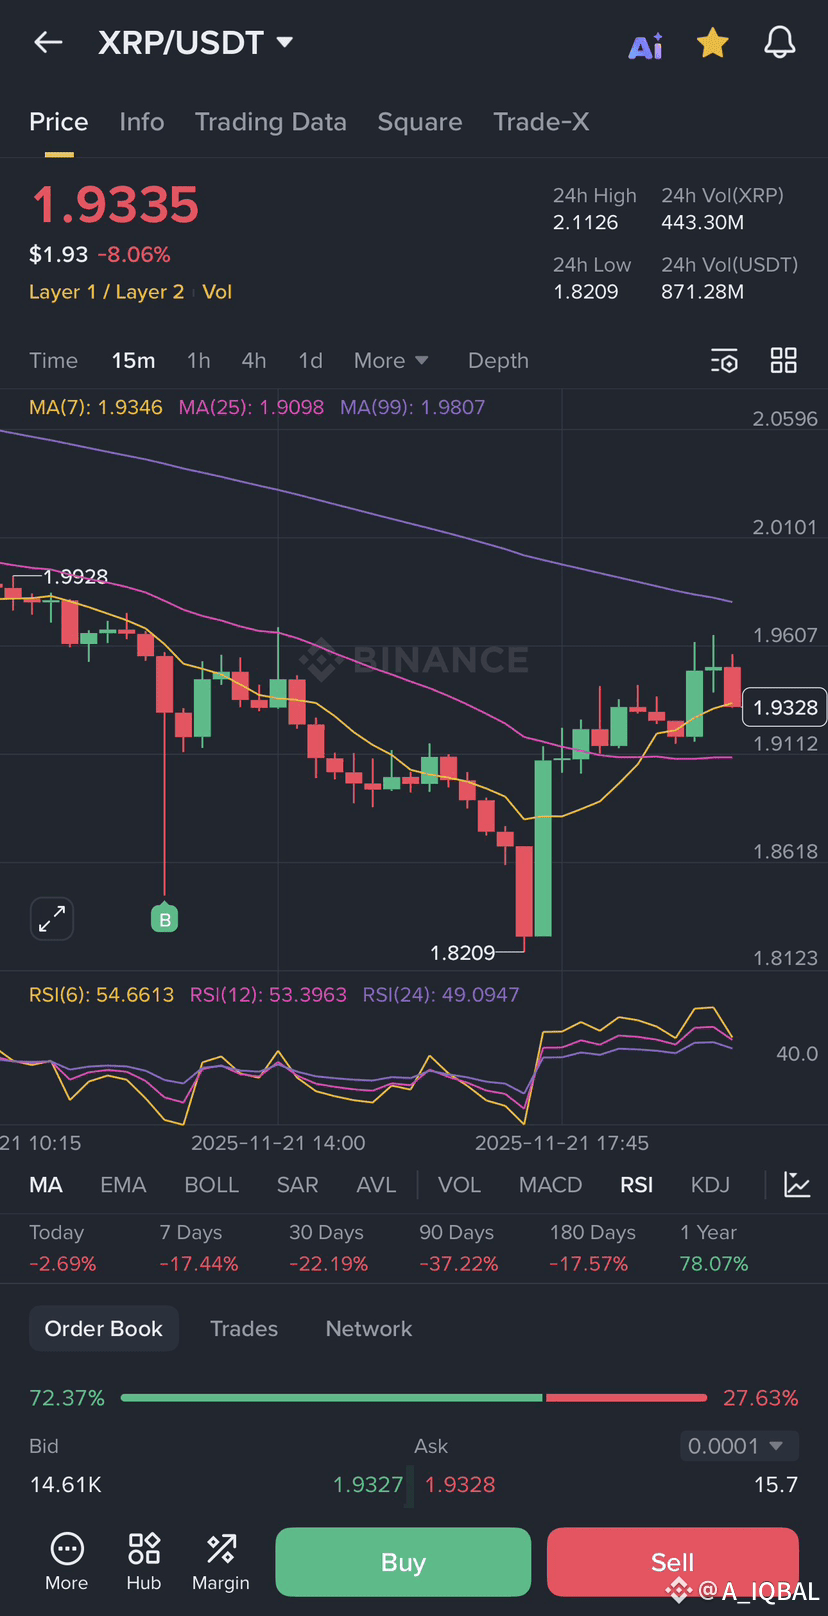Switch to the Info tab
This screenshot has height=1616, width=828.
click(x=142, y=122)
